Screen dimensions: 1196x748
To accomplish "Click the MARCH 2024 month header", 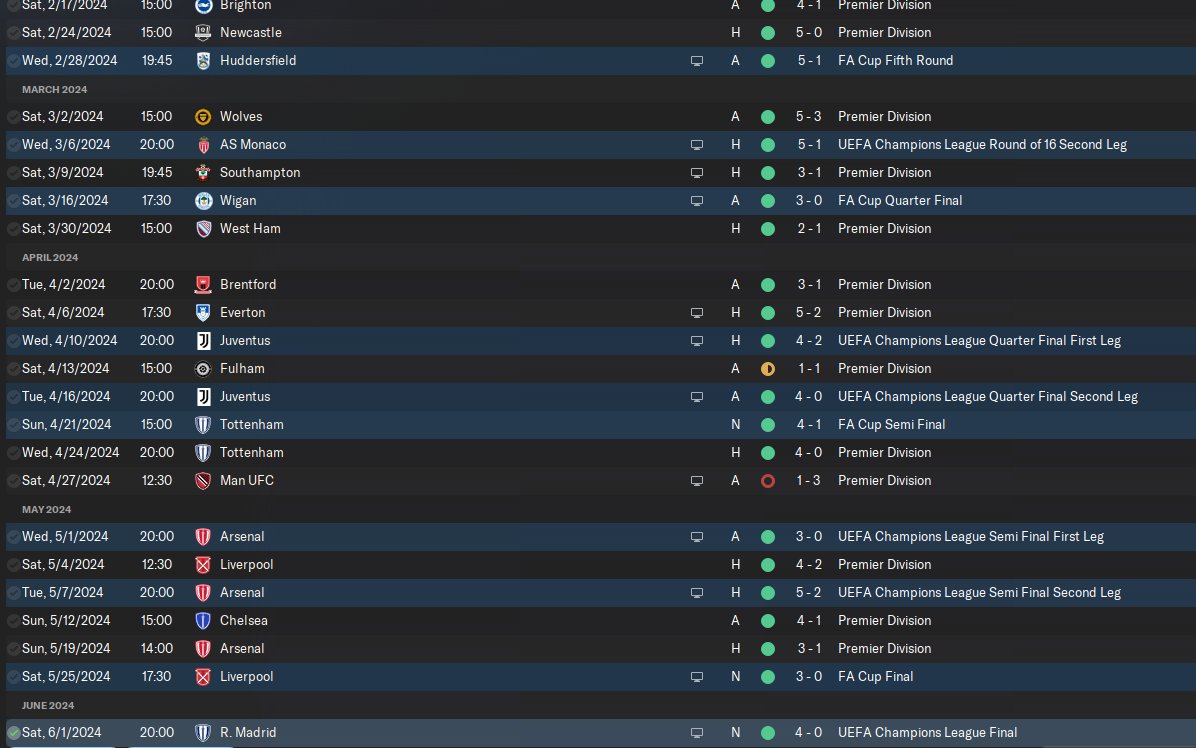I will pos(54,89).
